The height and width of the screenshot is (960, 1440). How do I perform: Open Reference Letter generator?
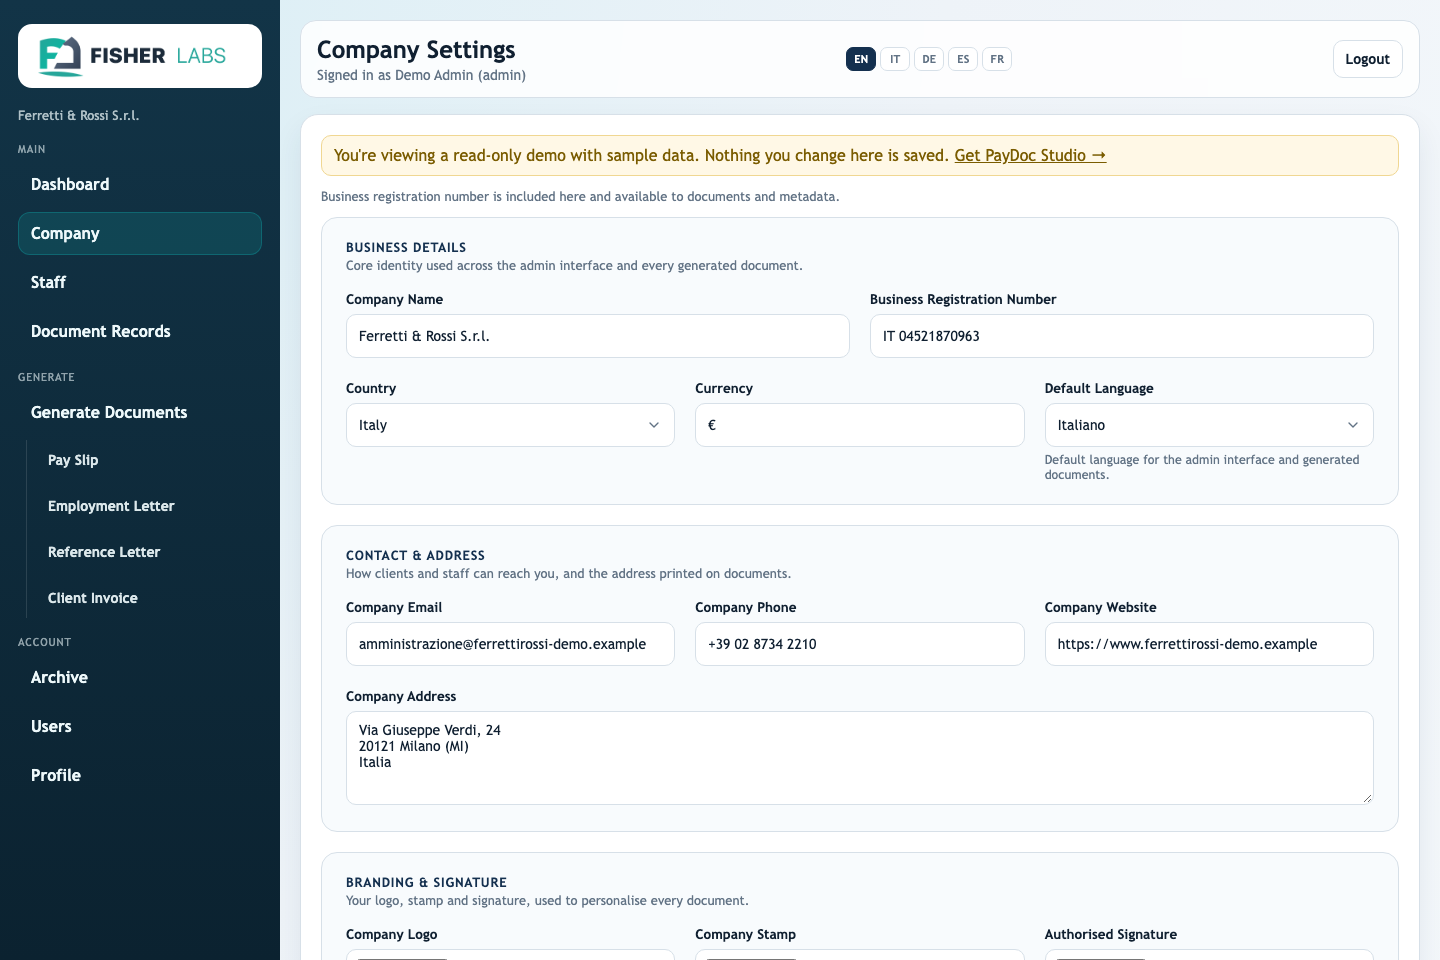point(149,552)
